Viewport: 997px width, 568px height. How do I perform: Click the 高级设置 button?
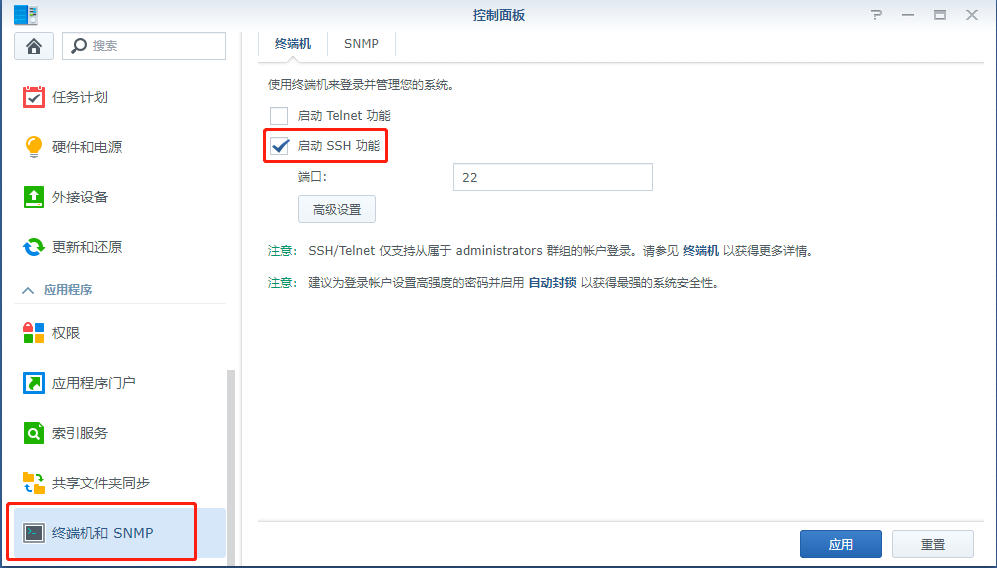[x=337, y=209]
